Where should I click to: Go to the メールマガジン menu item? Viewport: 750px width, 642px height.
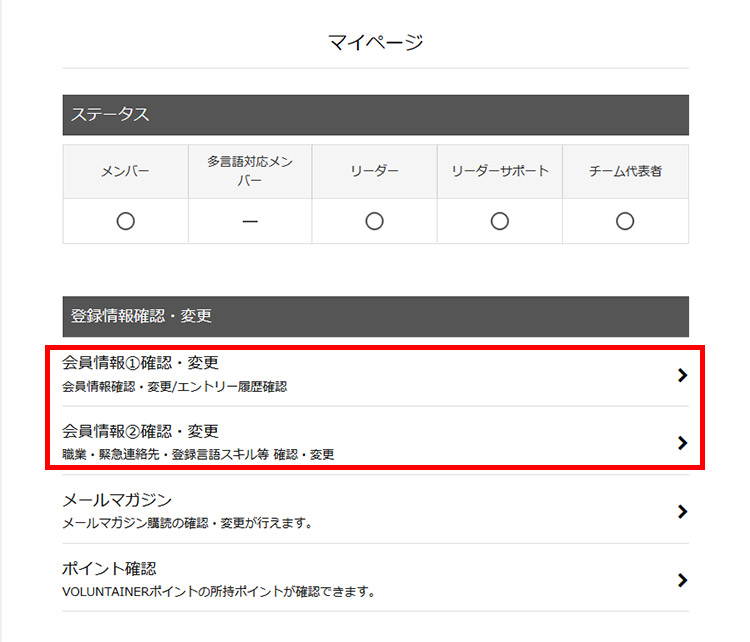[117, 500]
